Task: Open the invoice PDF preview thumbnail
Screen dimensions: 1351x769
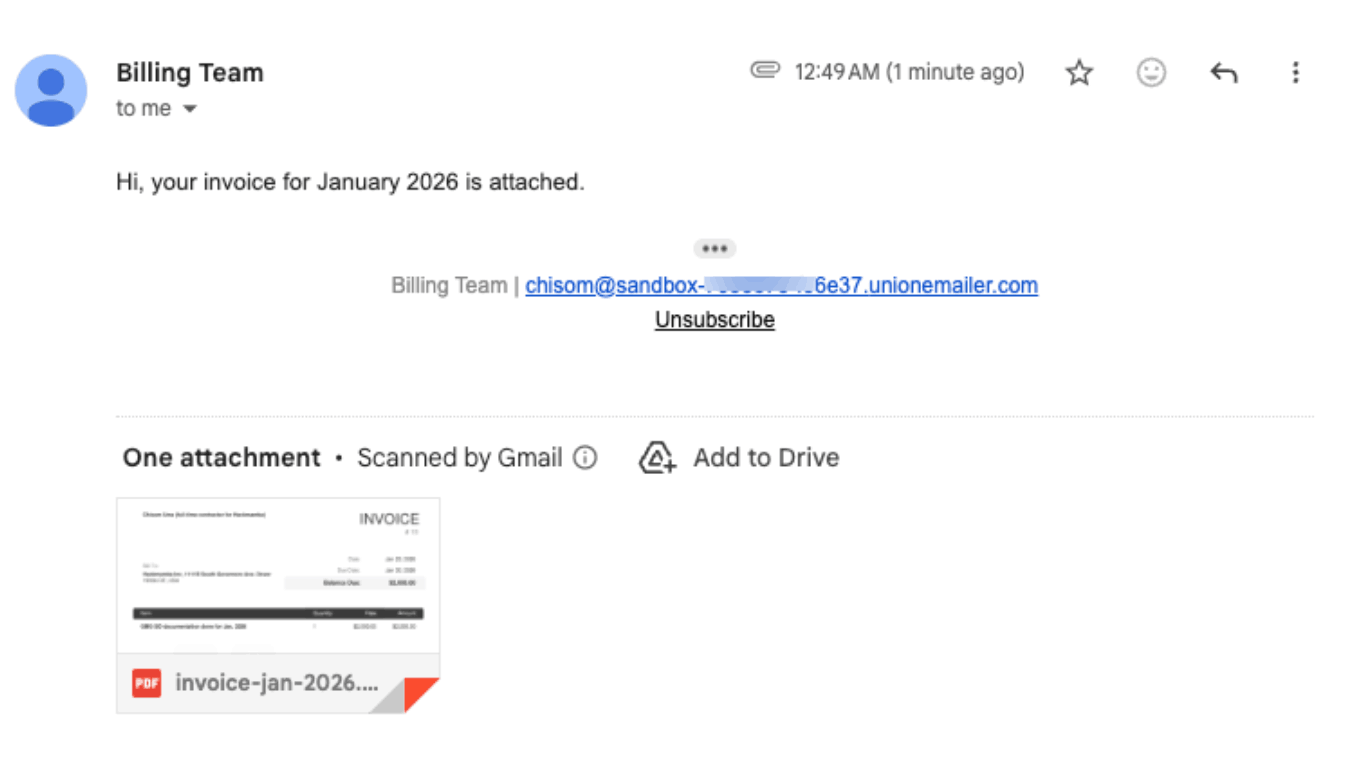Action: [278, 576]
